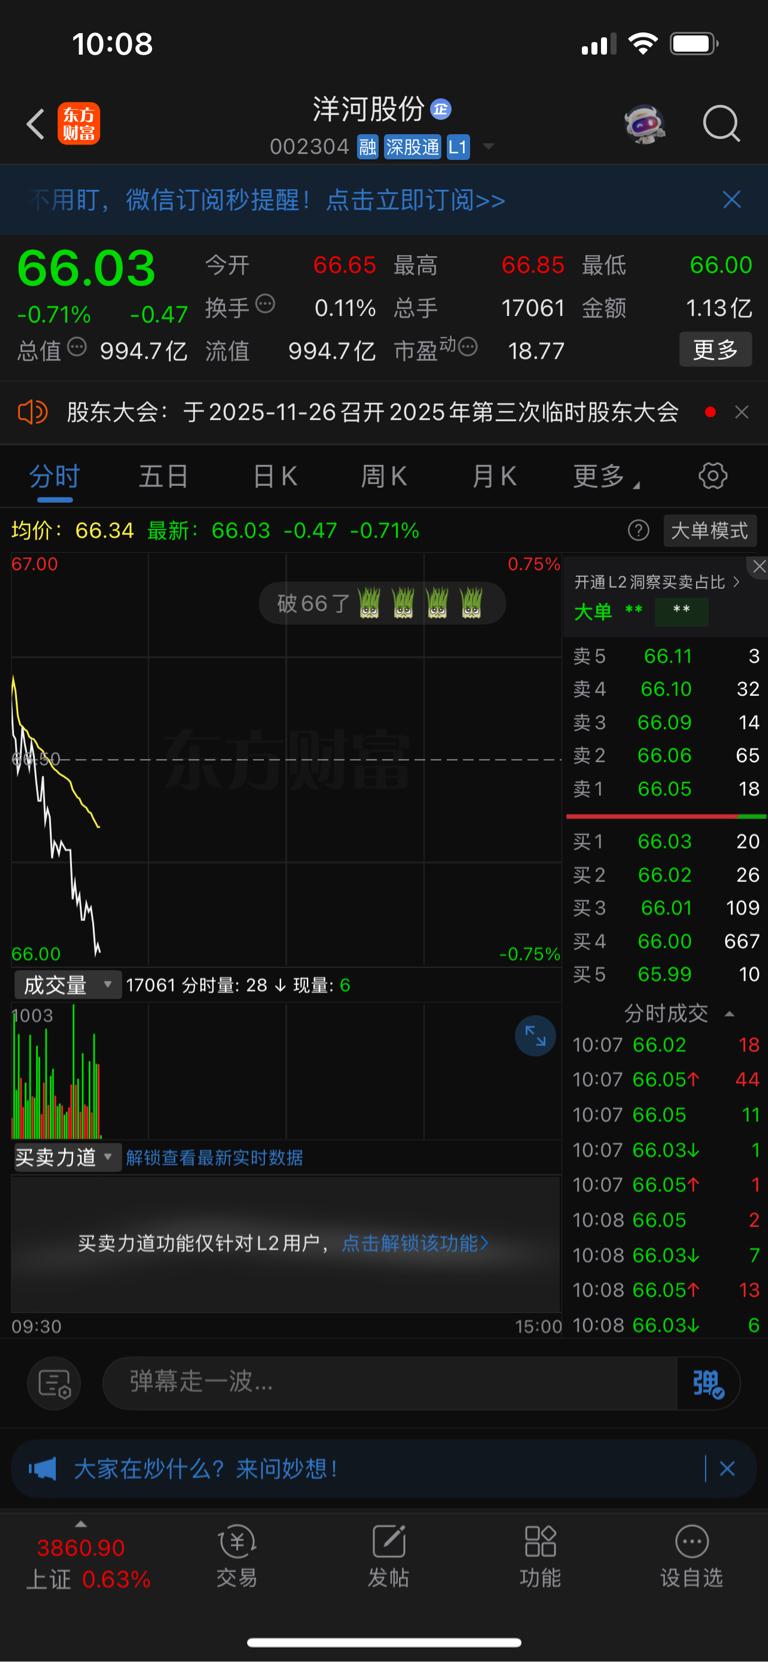Open the WeChat subscription reminder link
Viewport: 768px width, 1662px height.
tap(415, 200)
